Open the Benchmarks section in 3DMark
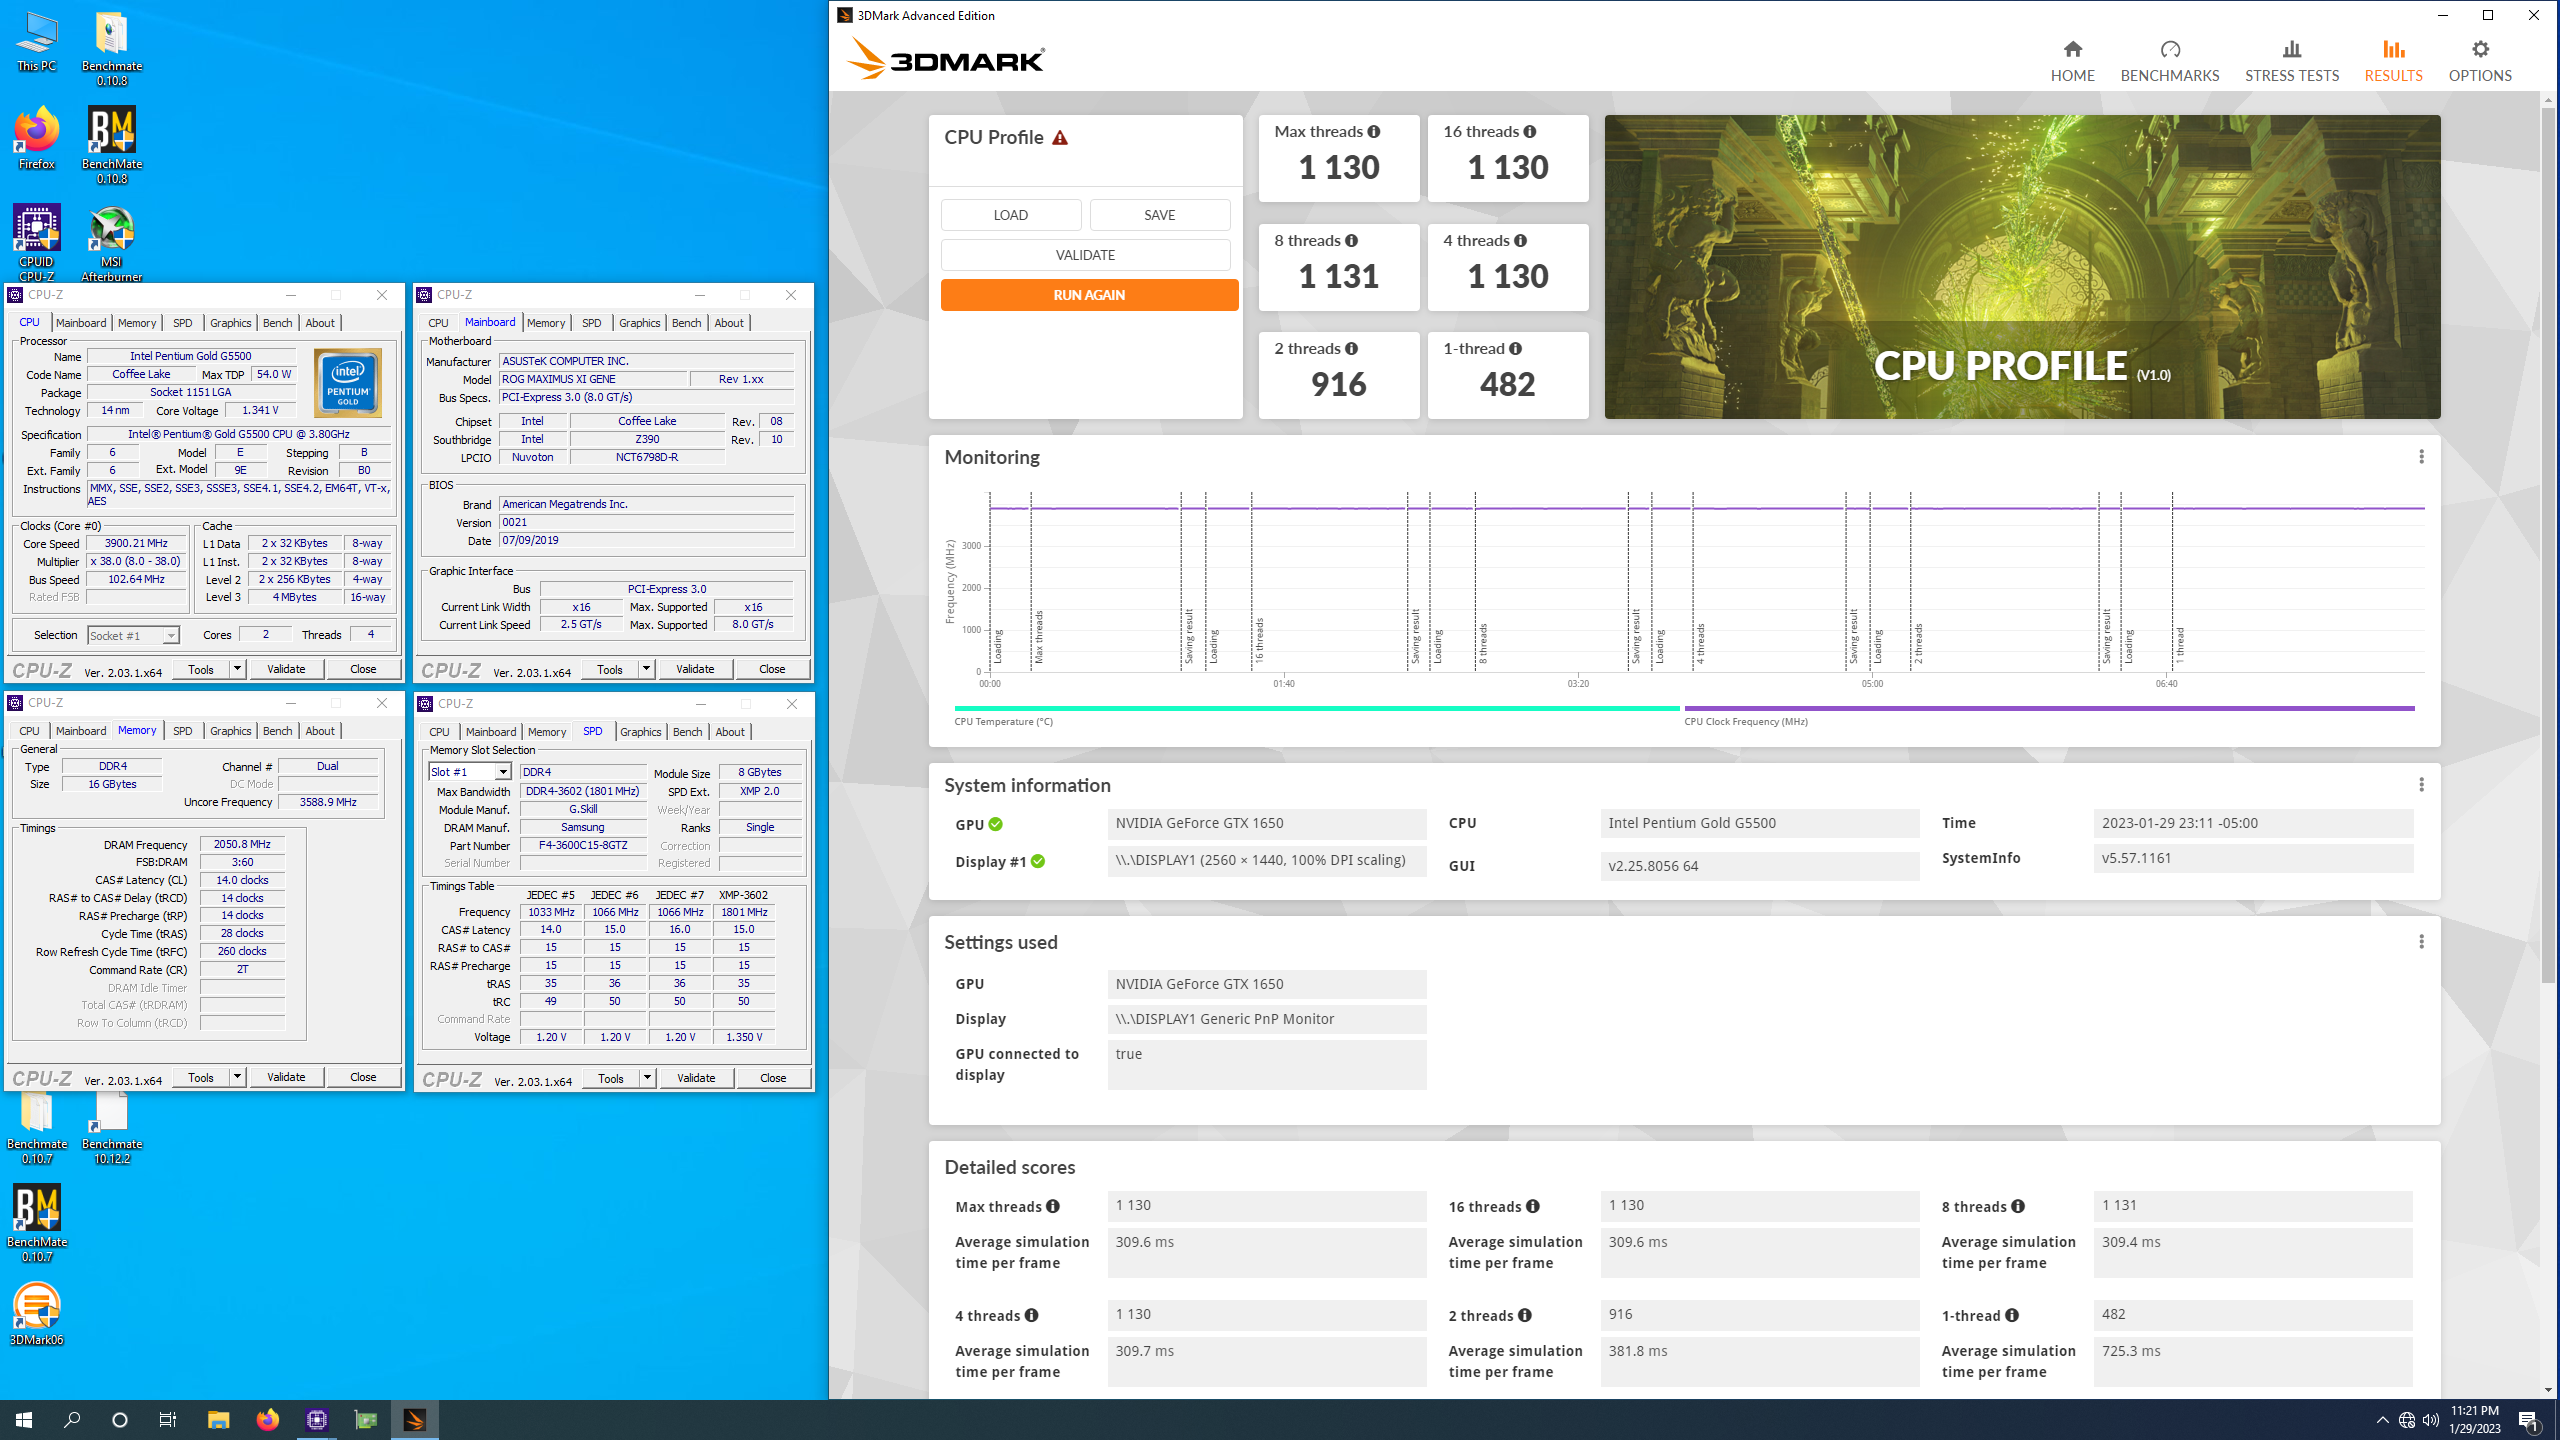 pyautogui.click(x=2170, y=61)
